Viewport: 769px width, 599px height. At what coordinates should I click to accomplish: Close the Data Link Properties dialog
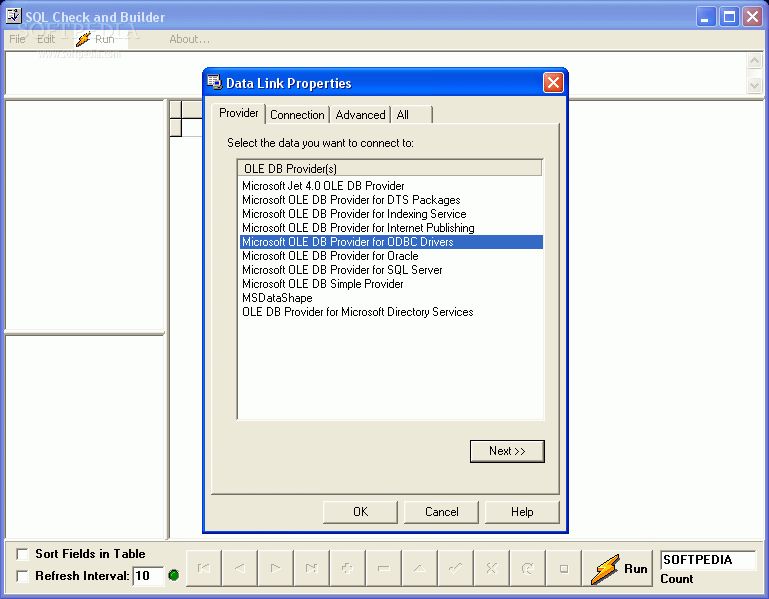[x=553, y=82]
